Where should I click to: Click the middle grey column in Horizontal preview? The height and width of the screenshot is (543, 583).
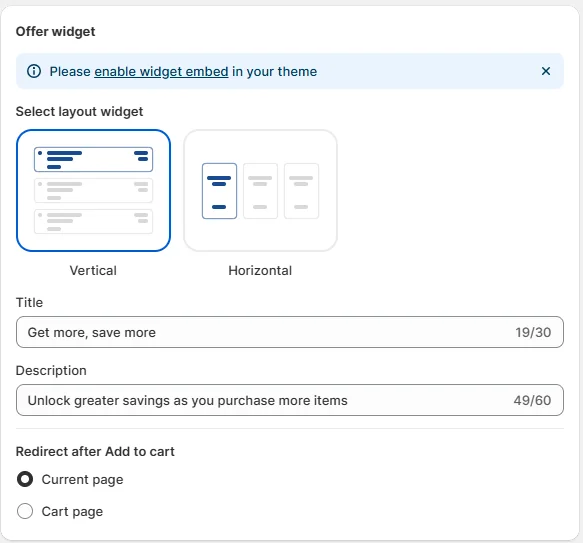(260, 191)
